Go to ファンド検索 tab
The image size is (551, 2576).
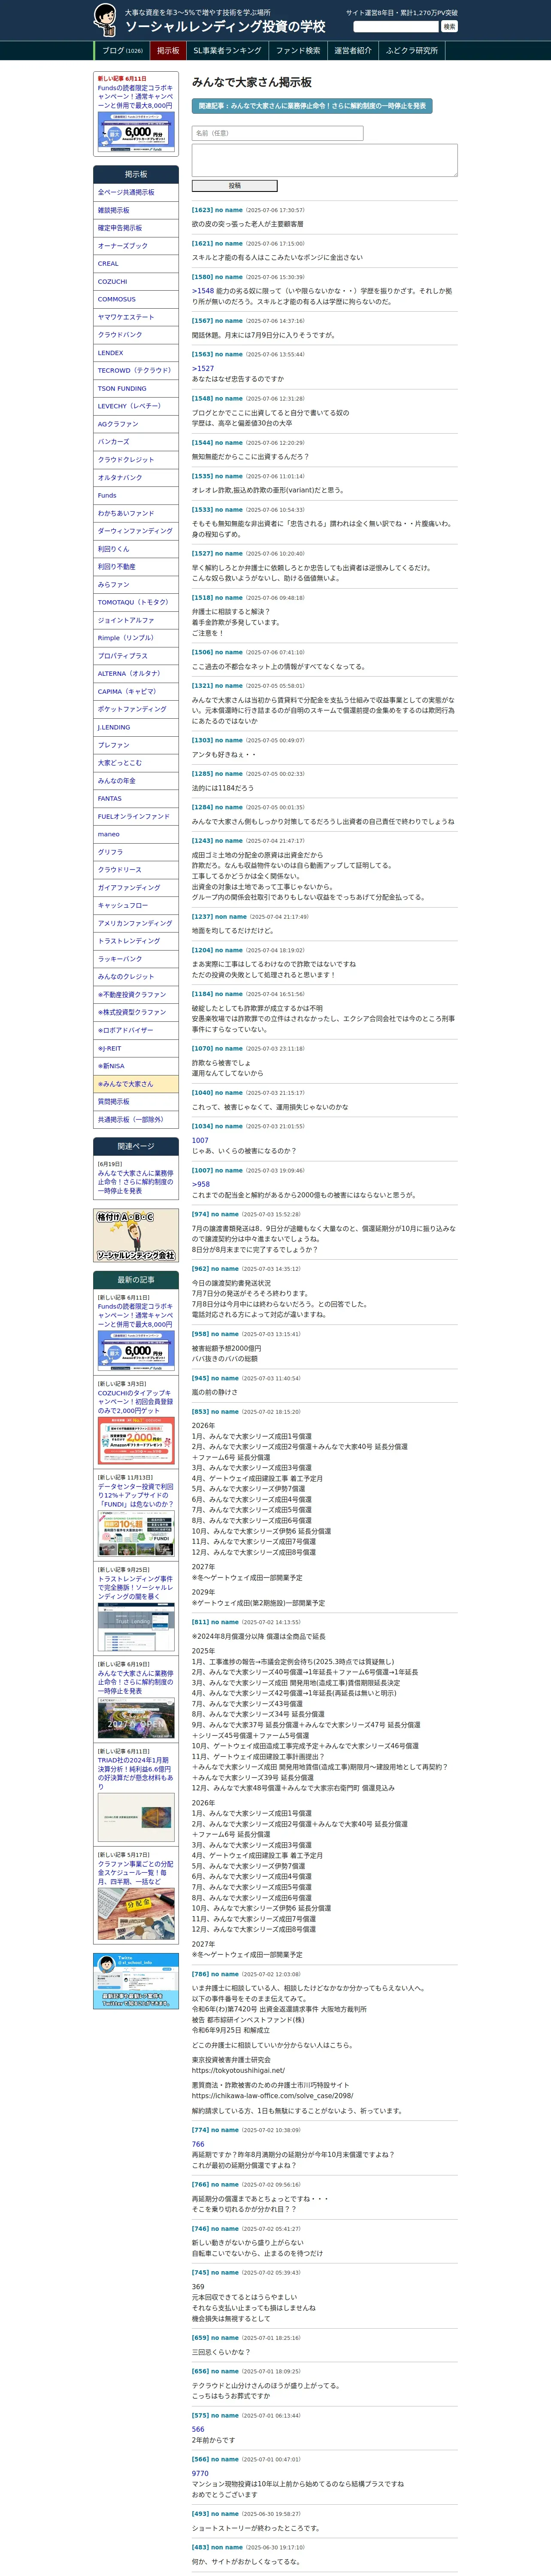tap(298, 51)
